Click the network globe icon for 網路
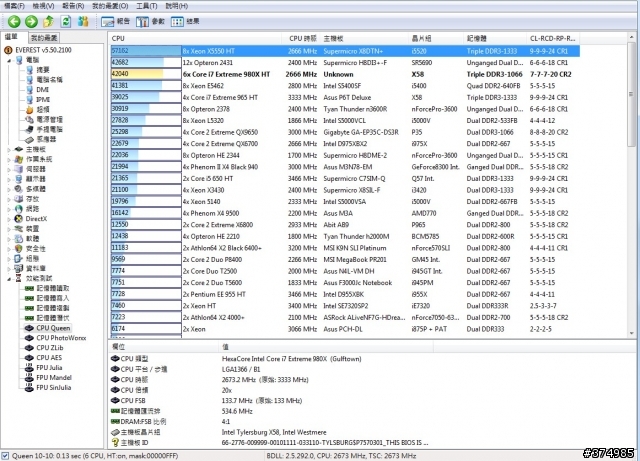The height and width of the screenshot is (461, 640). tap(19, 209)
